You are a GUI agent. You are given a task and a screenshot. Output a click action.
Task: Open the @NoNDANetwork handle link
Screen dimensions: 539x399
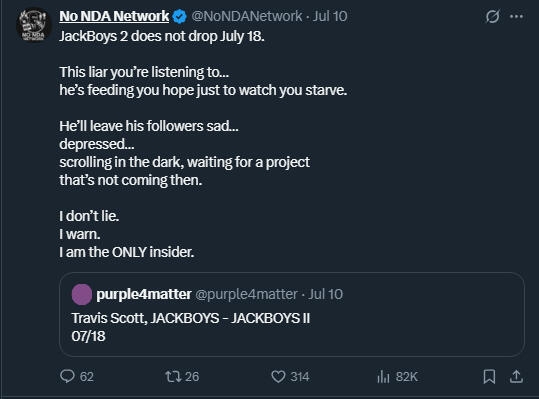(x=247, y=16)
